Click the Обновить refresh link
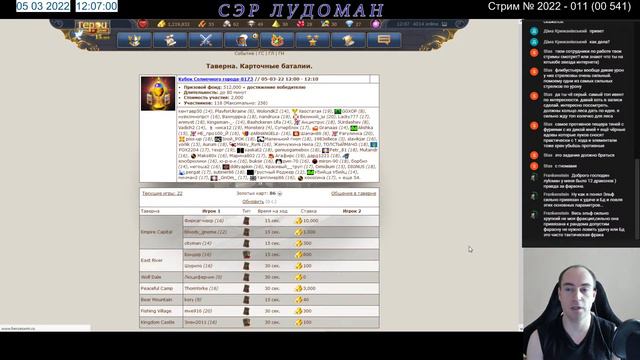Screen dimensions: 640x360 click(x=253, y=202)
